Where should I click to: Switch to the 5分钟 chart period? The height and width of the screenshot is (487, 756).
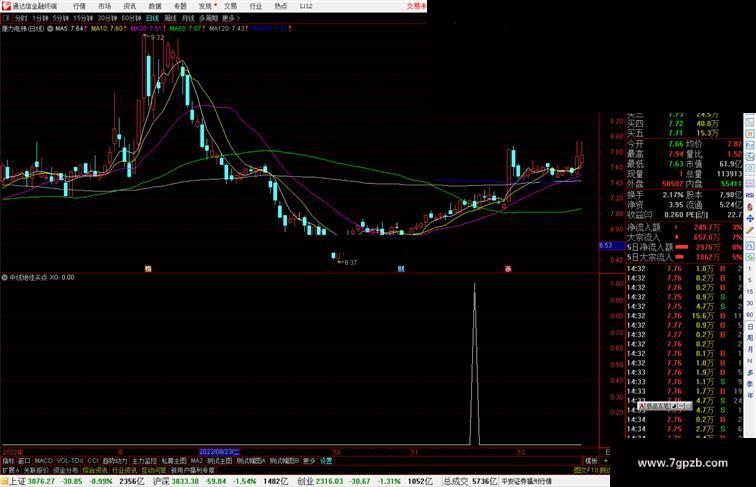tap(61, 18)
